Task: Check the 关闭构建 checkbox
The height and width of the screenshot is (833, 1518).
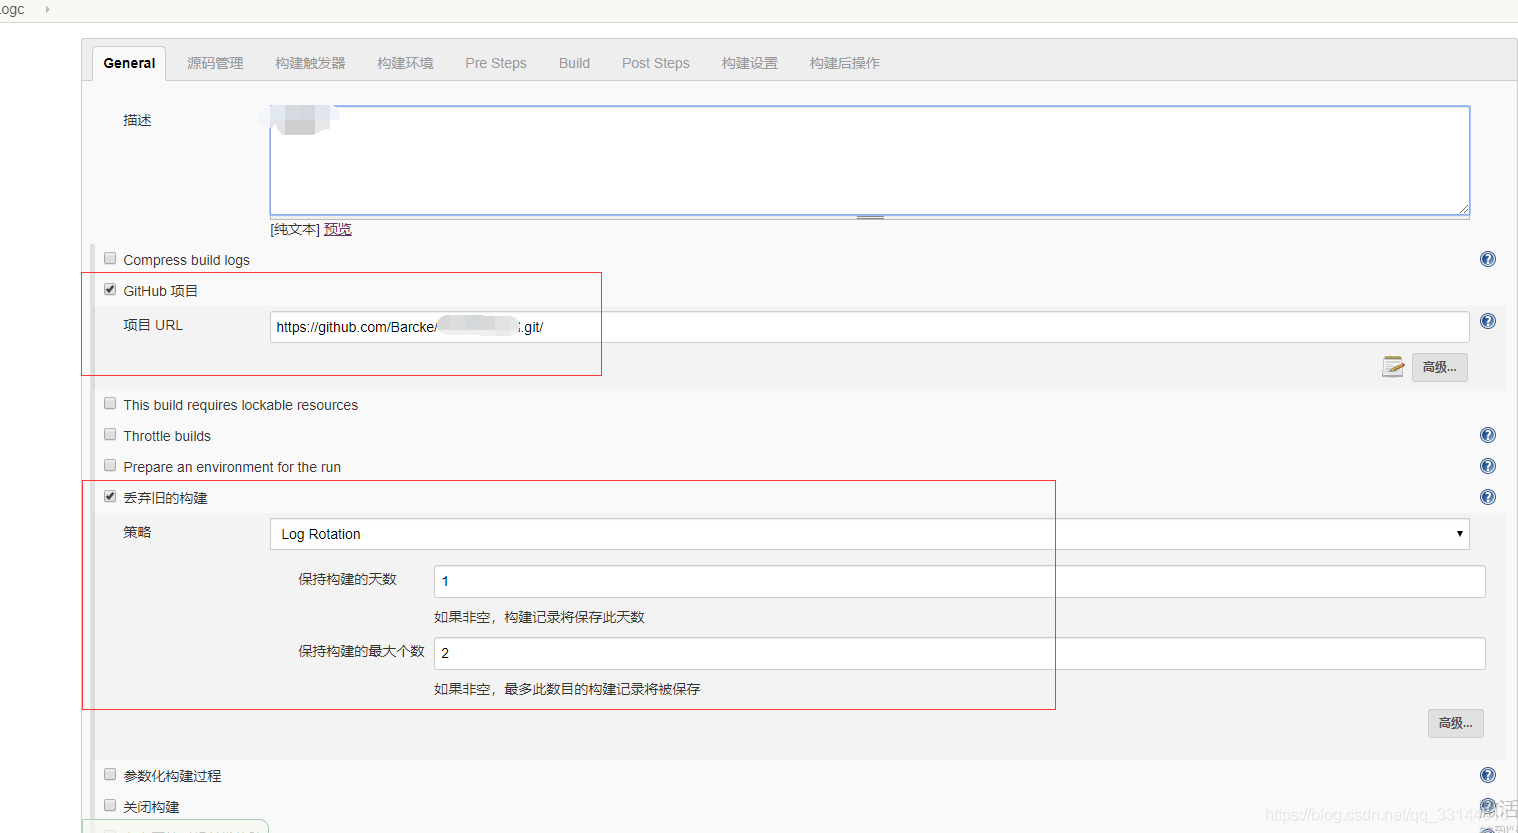Action: point(110,805)
